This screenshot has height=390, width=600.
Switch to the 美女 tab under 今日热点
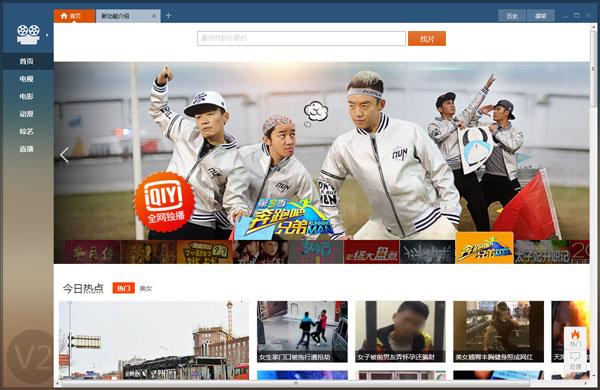(x=146, y=288)
